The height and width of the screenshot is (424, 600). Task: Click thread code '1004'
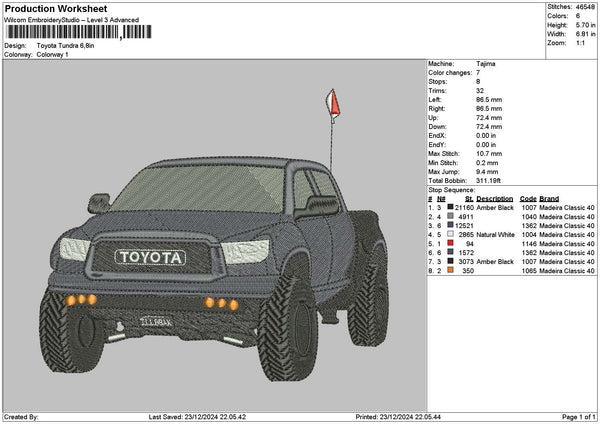[529, 235]
